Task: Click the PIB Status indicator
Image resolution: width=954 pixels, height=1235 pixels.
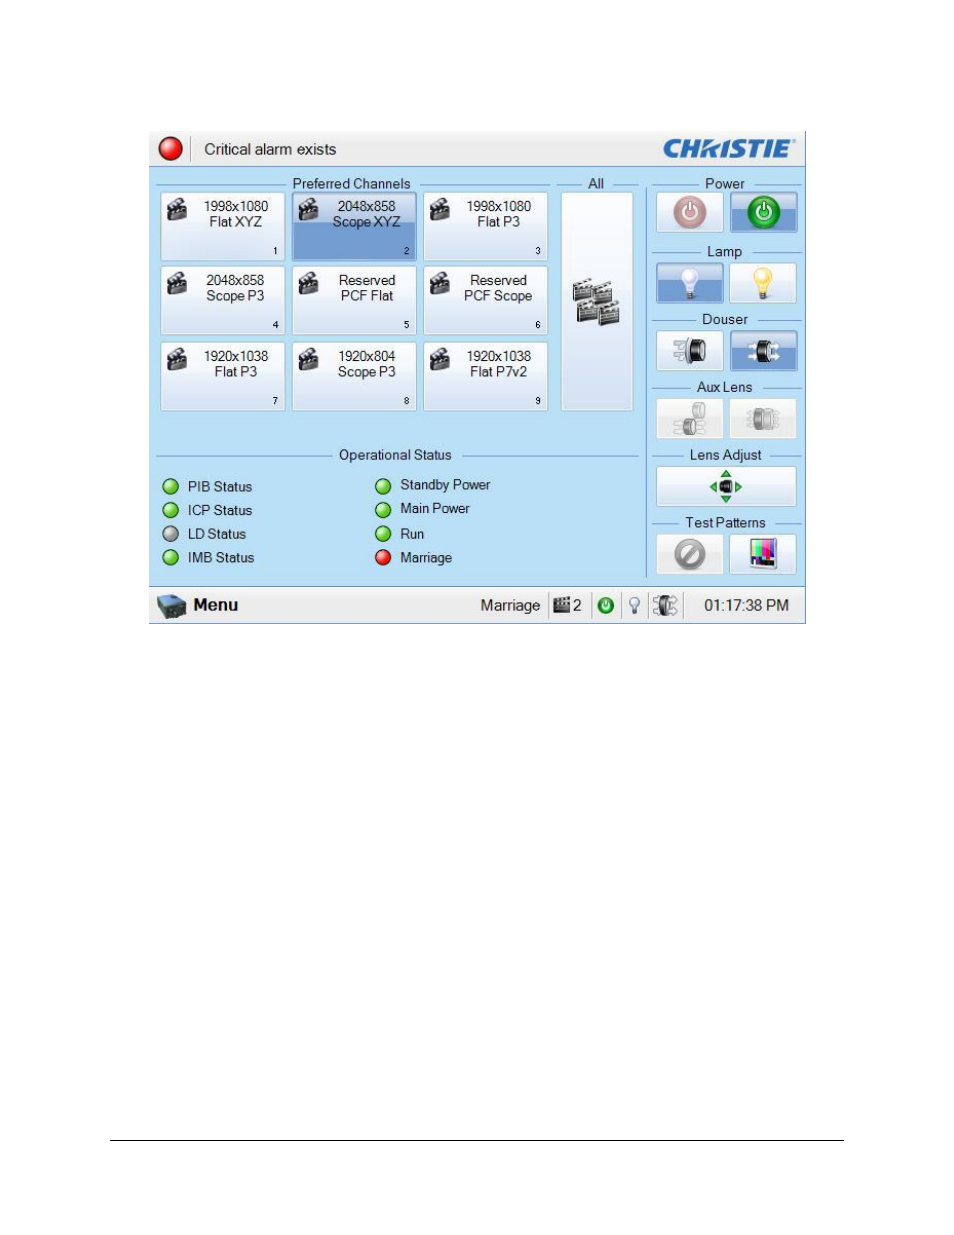Action: pyautogui.click(x=171, y=487)
